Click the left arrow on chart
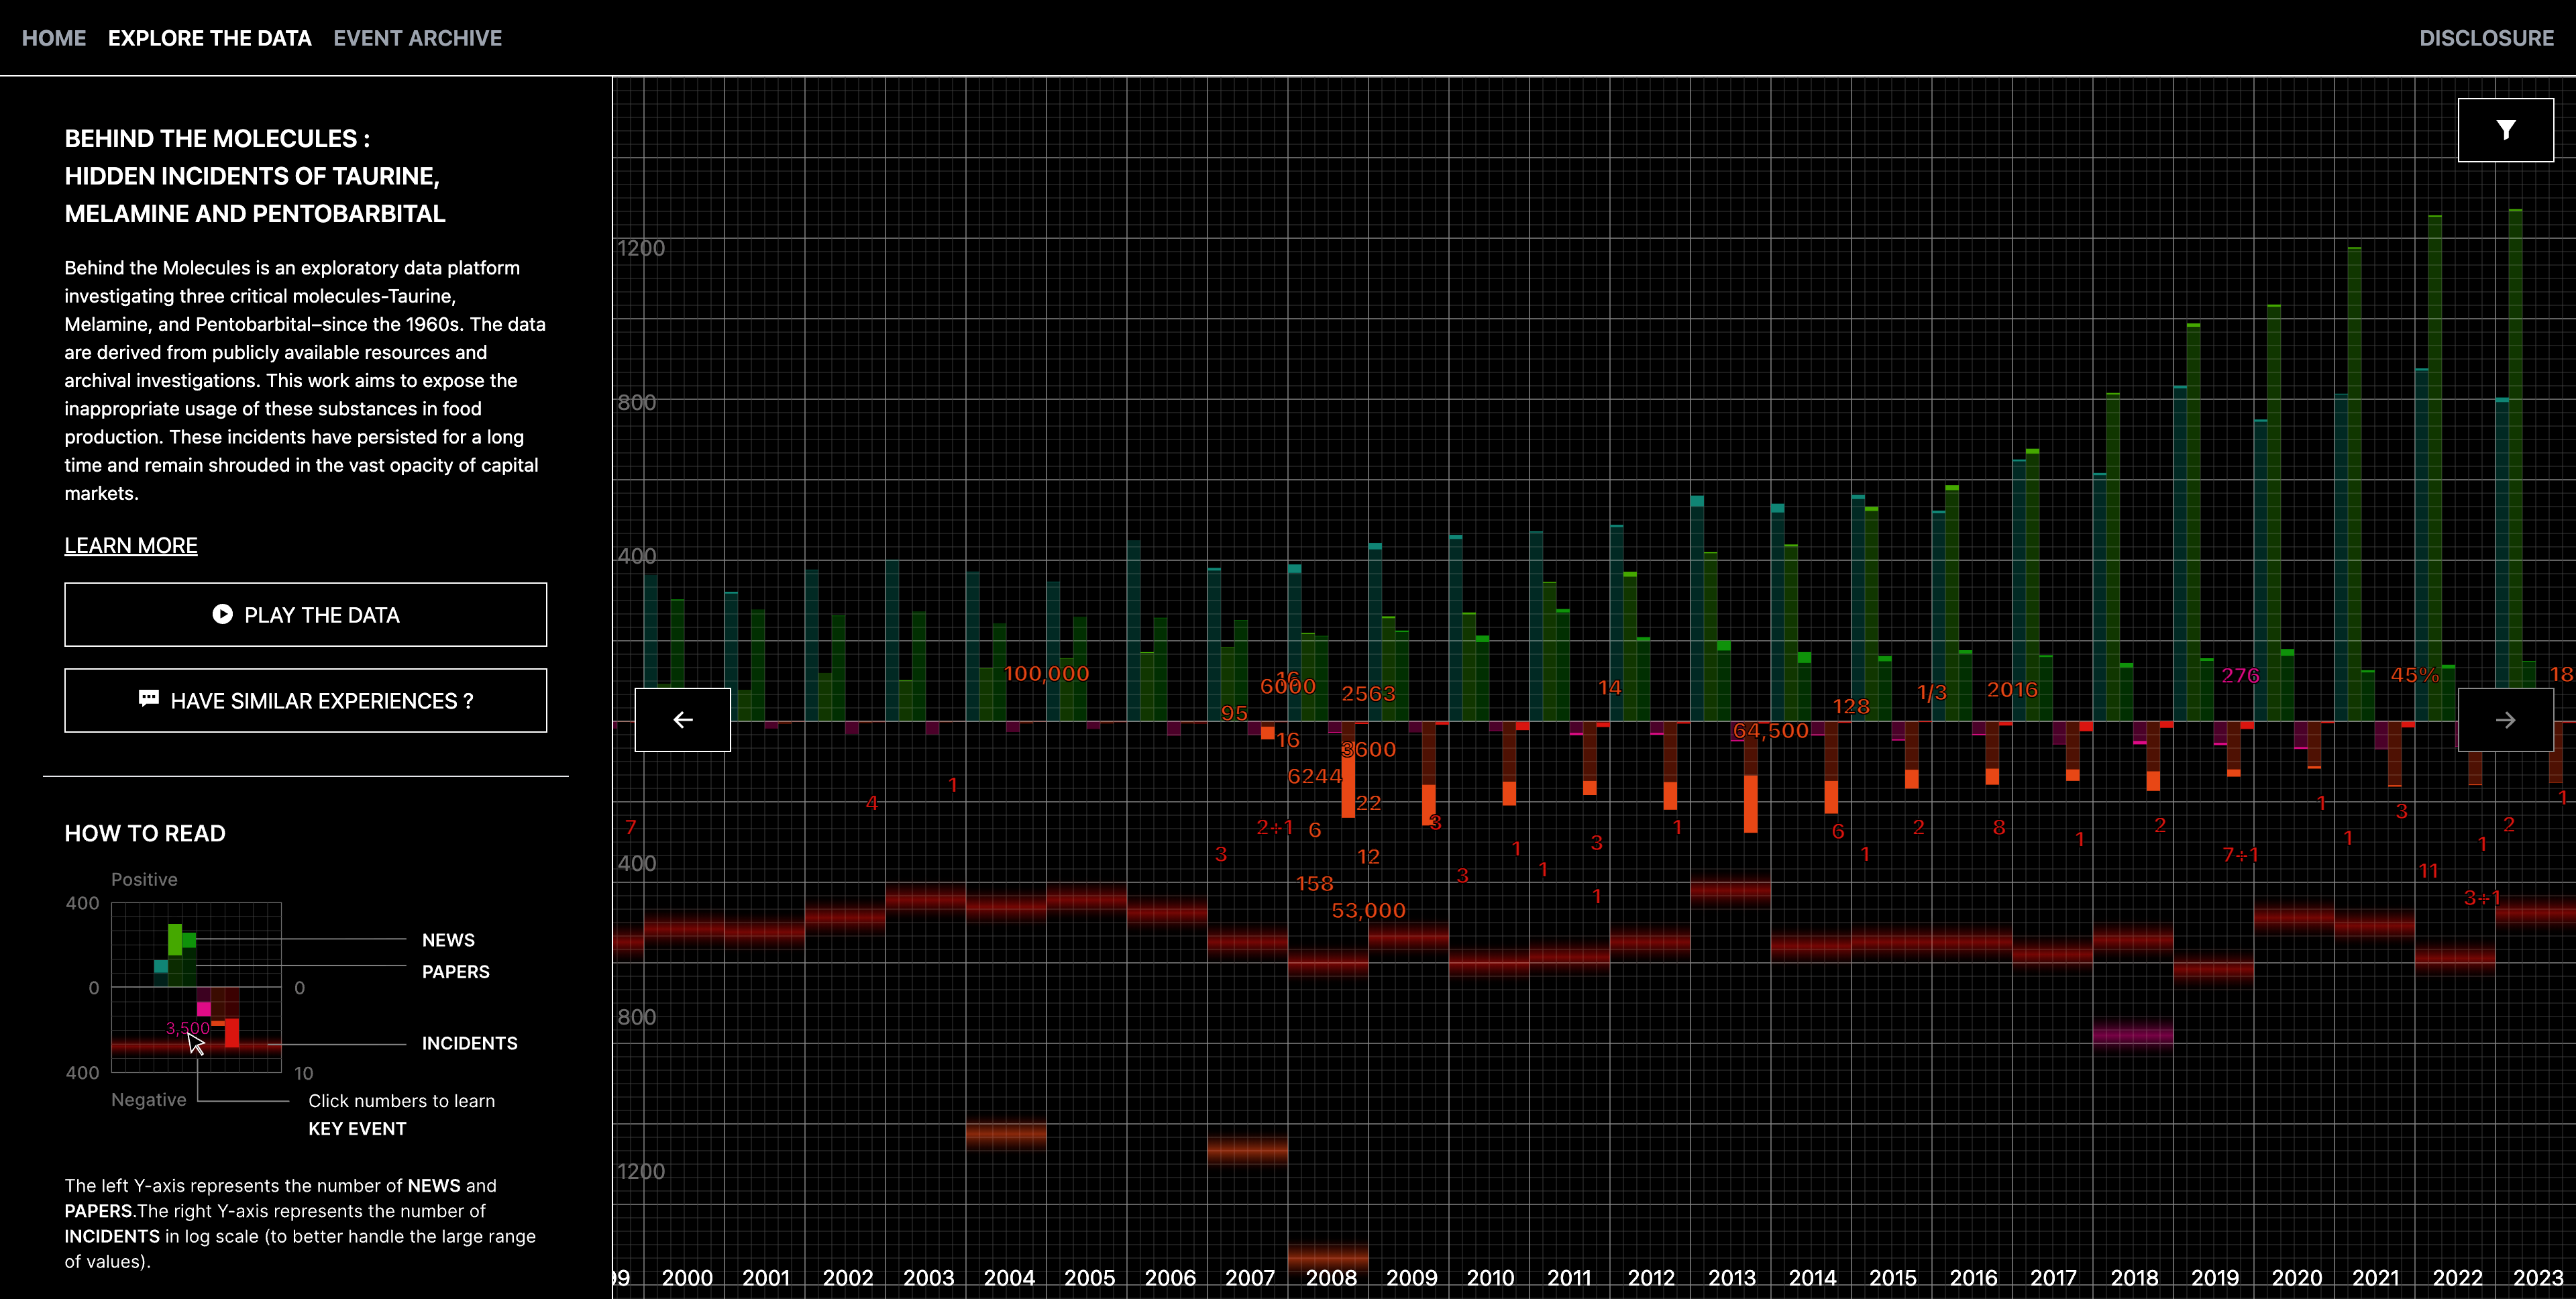Image resolution: width=2576 pixels, height=1299 pixels. coord(683,720)
